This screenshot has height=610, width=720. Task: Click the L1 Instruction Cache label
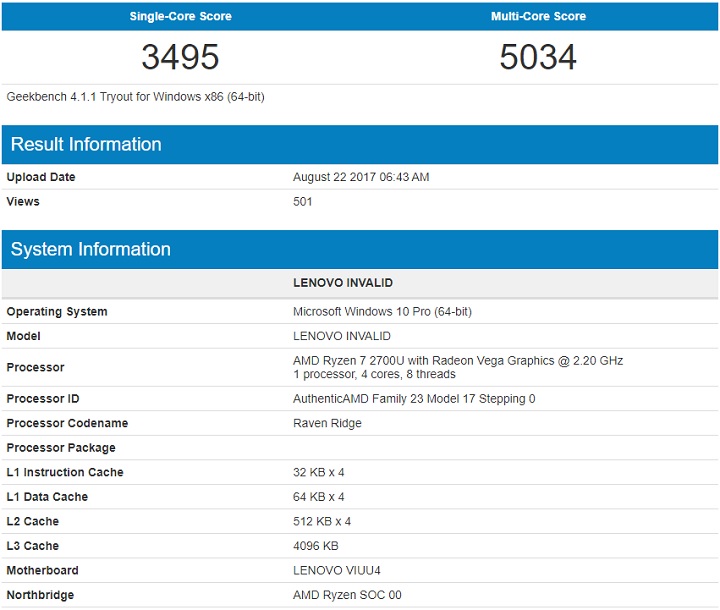click(x=65, y=472)
